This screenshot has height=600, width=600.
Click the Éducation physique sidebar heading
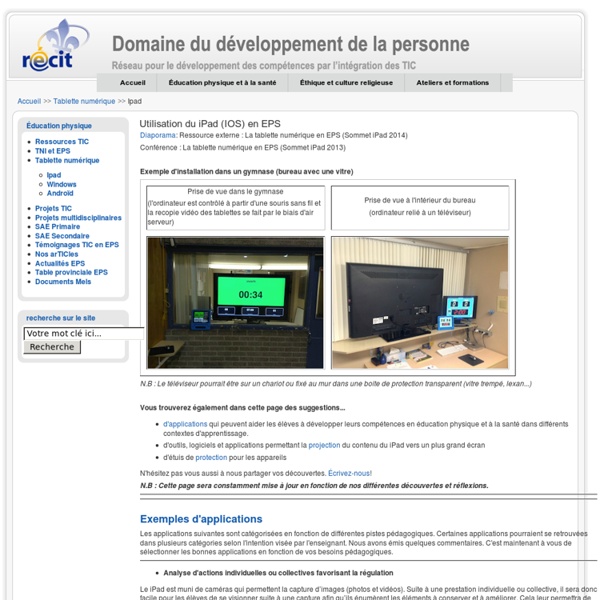tap(59, 126)
